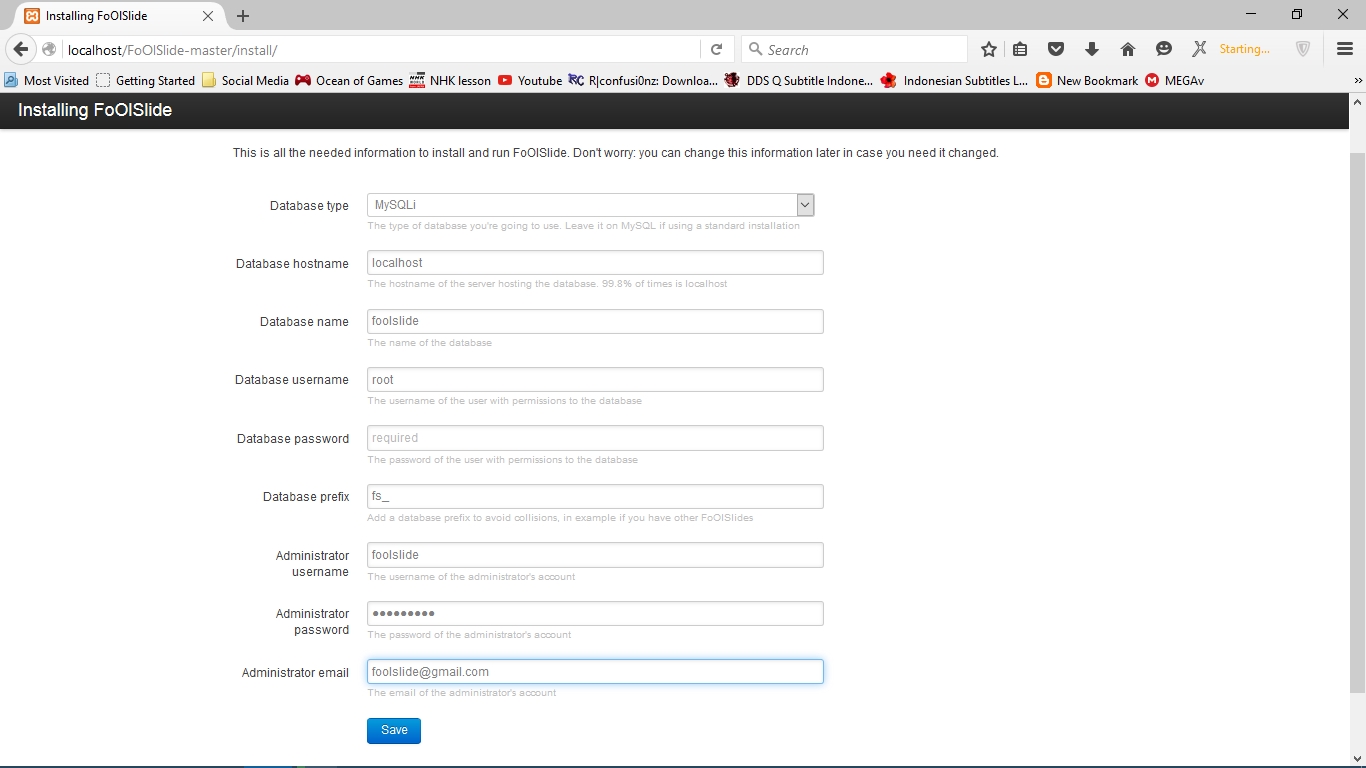Click the bookmark star icon
This screenshot has width=1366, height=768.
(989, 49)
